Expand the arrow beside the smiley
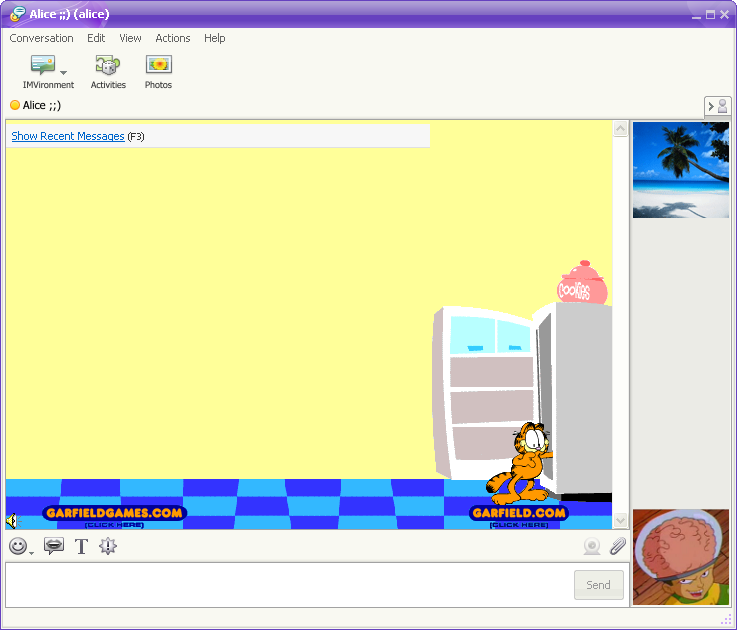The width and height of the screenshot is (737, 630). pos(32,552)
